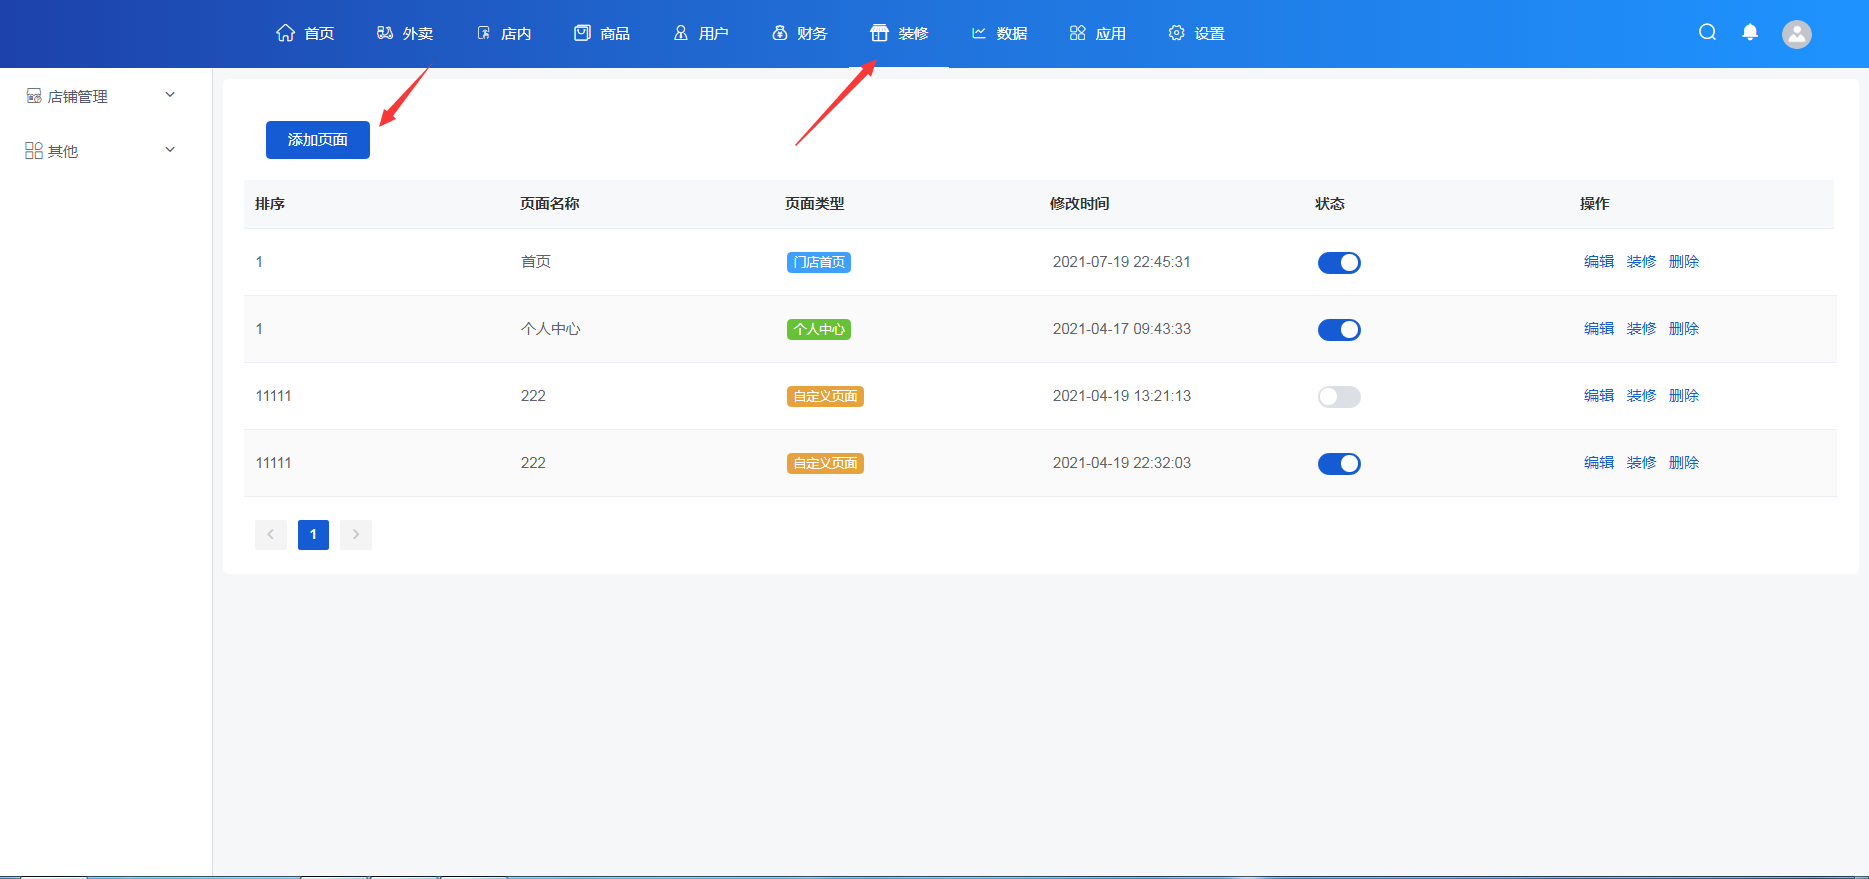Screen dimensions: 1869x879
Task: Click the 门店首页 type tag
Action: click(x=819, y=263)
